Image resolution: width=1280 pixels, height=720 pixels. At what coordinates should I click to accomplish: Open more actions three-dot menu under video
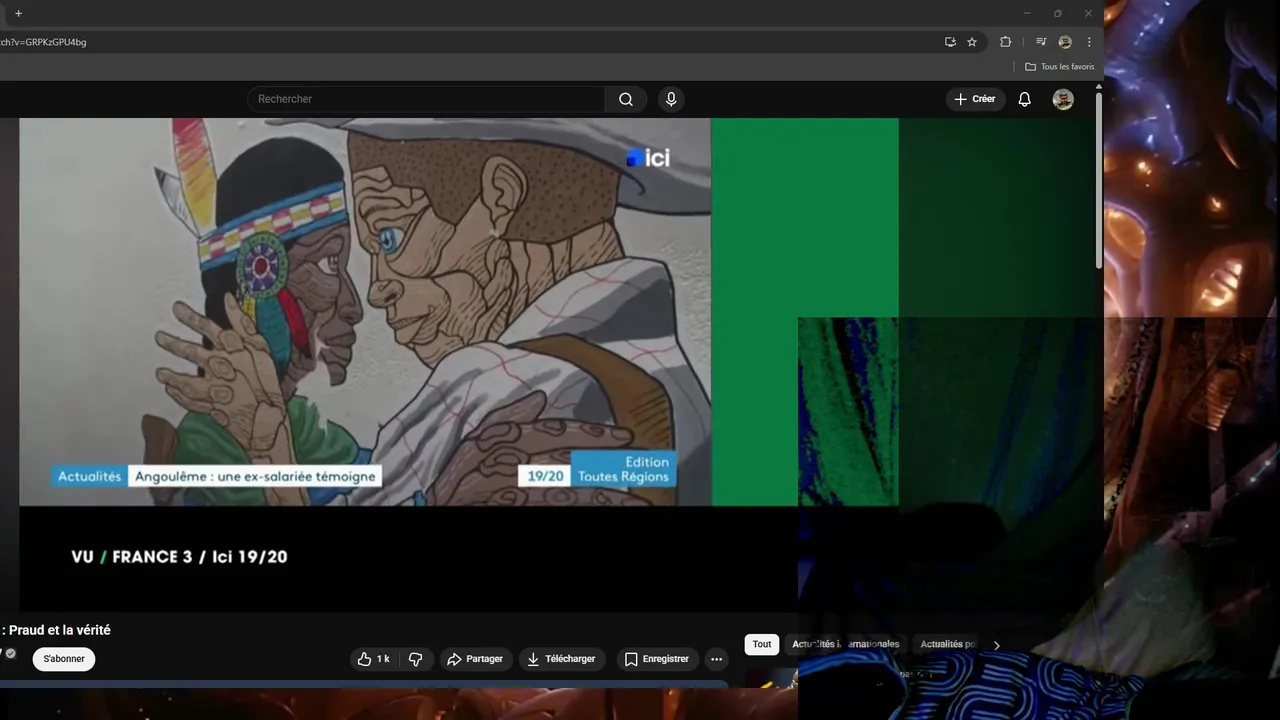click(x=716, y=659)
